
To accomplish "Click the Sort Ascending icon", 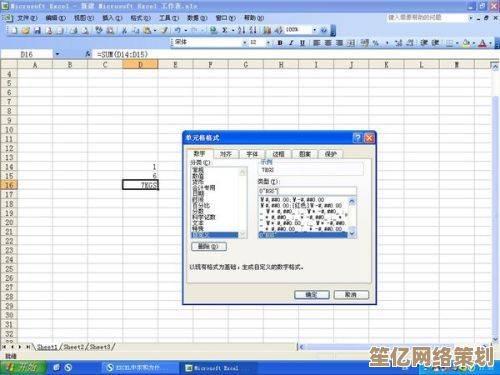I will point(242,31).
